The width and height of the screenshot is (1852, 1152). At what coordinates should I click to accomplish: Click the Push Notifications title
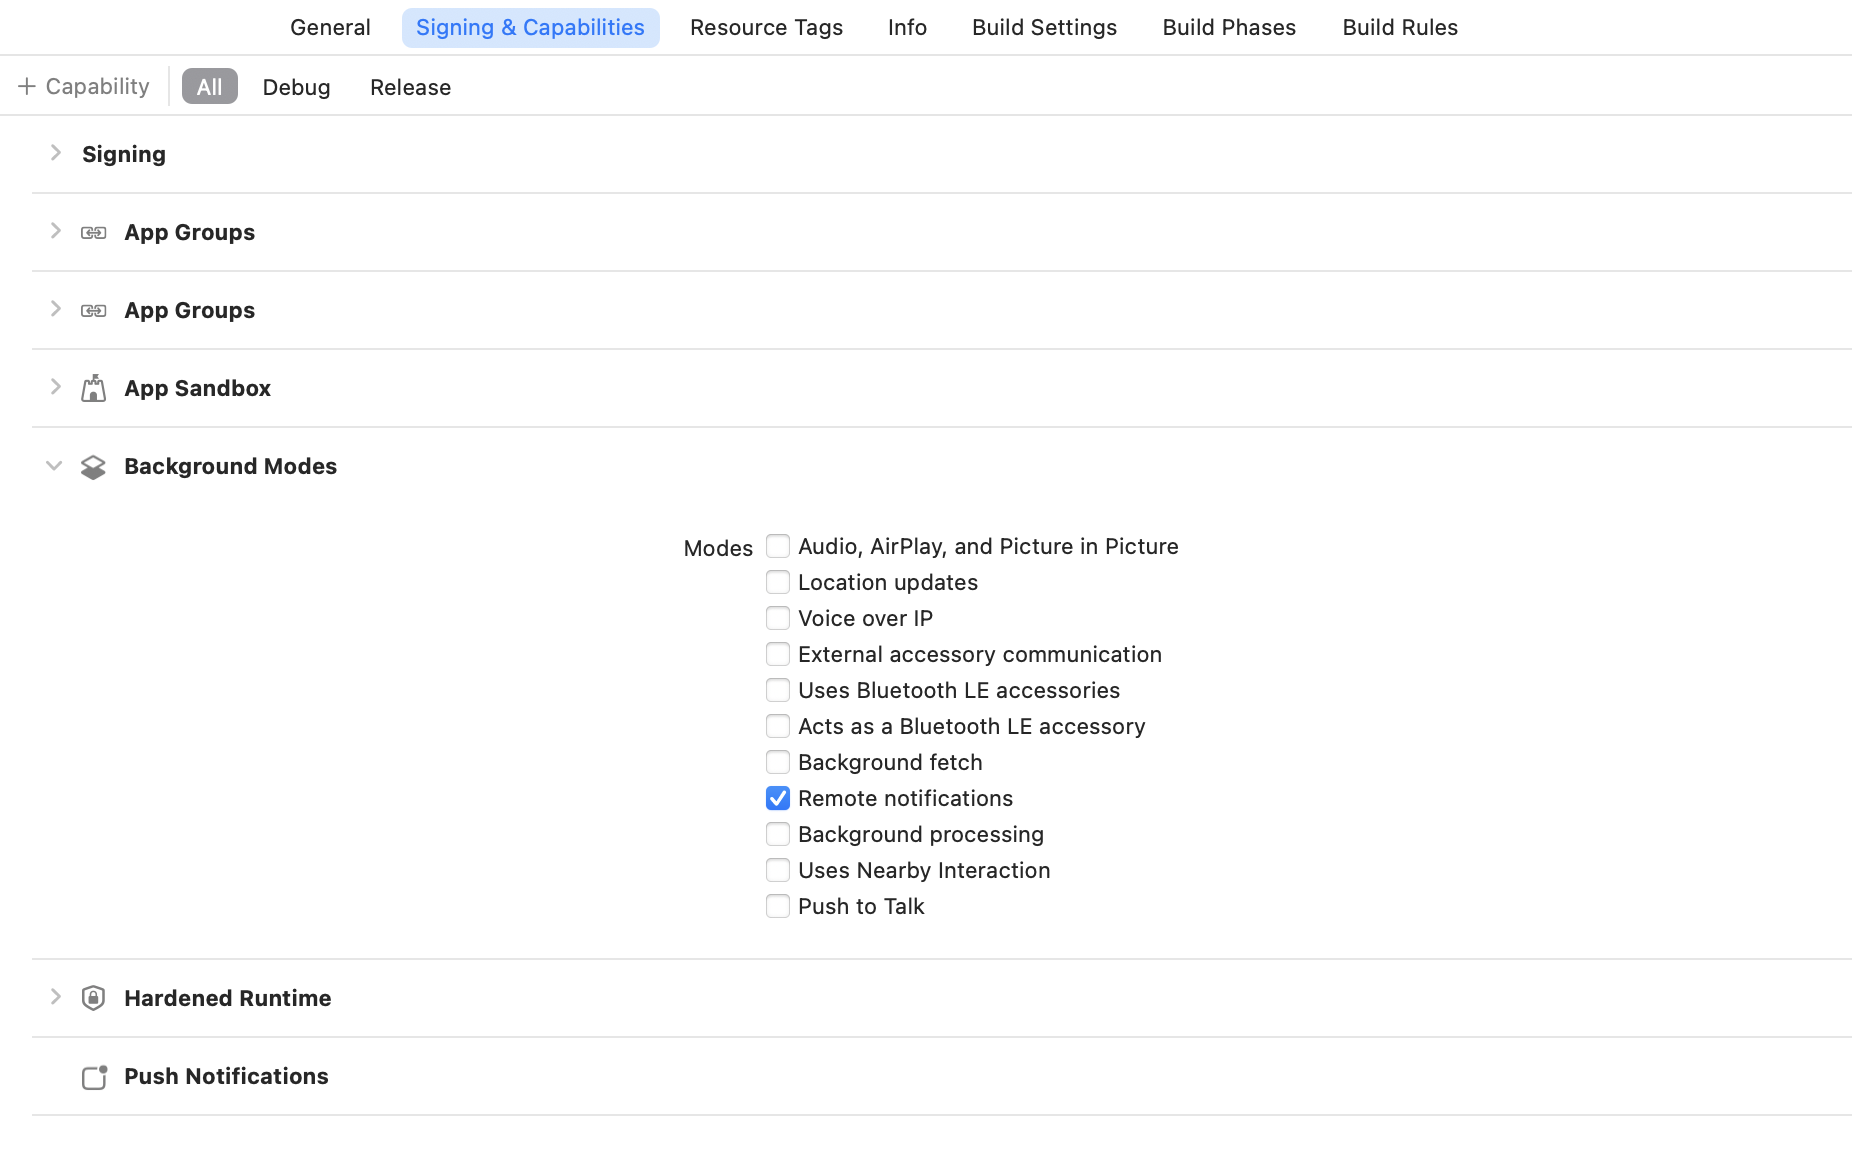tap(226, 1076)
